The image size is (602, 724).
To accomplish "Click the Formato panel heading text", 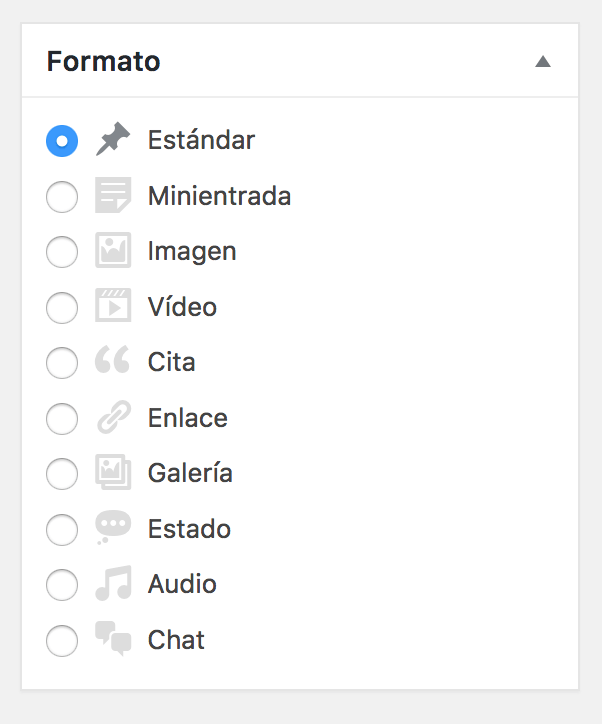I will coord(103,61).
